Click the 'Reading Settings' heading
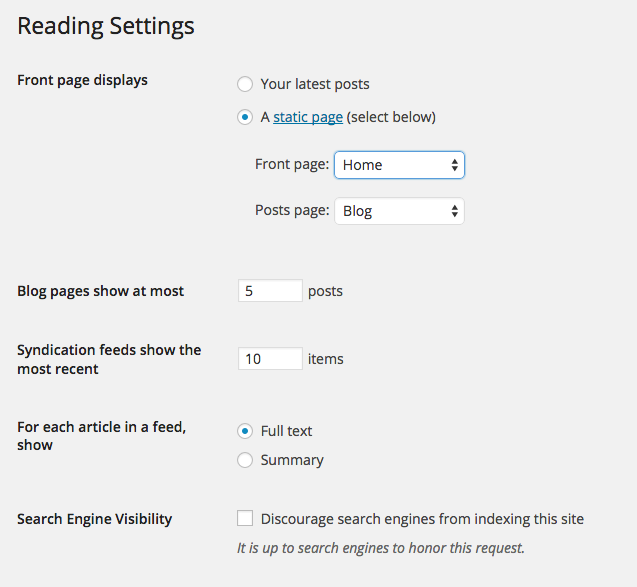Screen dimensions: 637x587 (106, 26)
